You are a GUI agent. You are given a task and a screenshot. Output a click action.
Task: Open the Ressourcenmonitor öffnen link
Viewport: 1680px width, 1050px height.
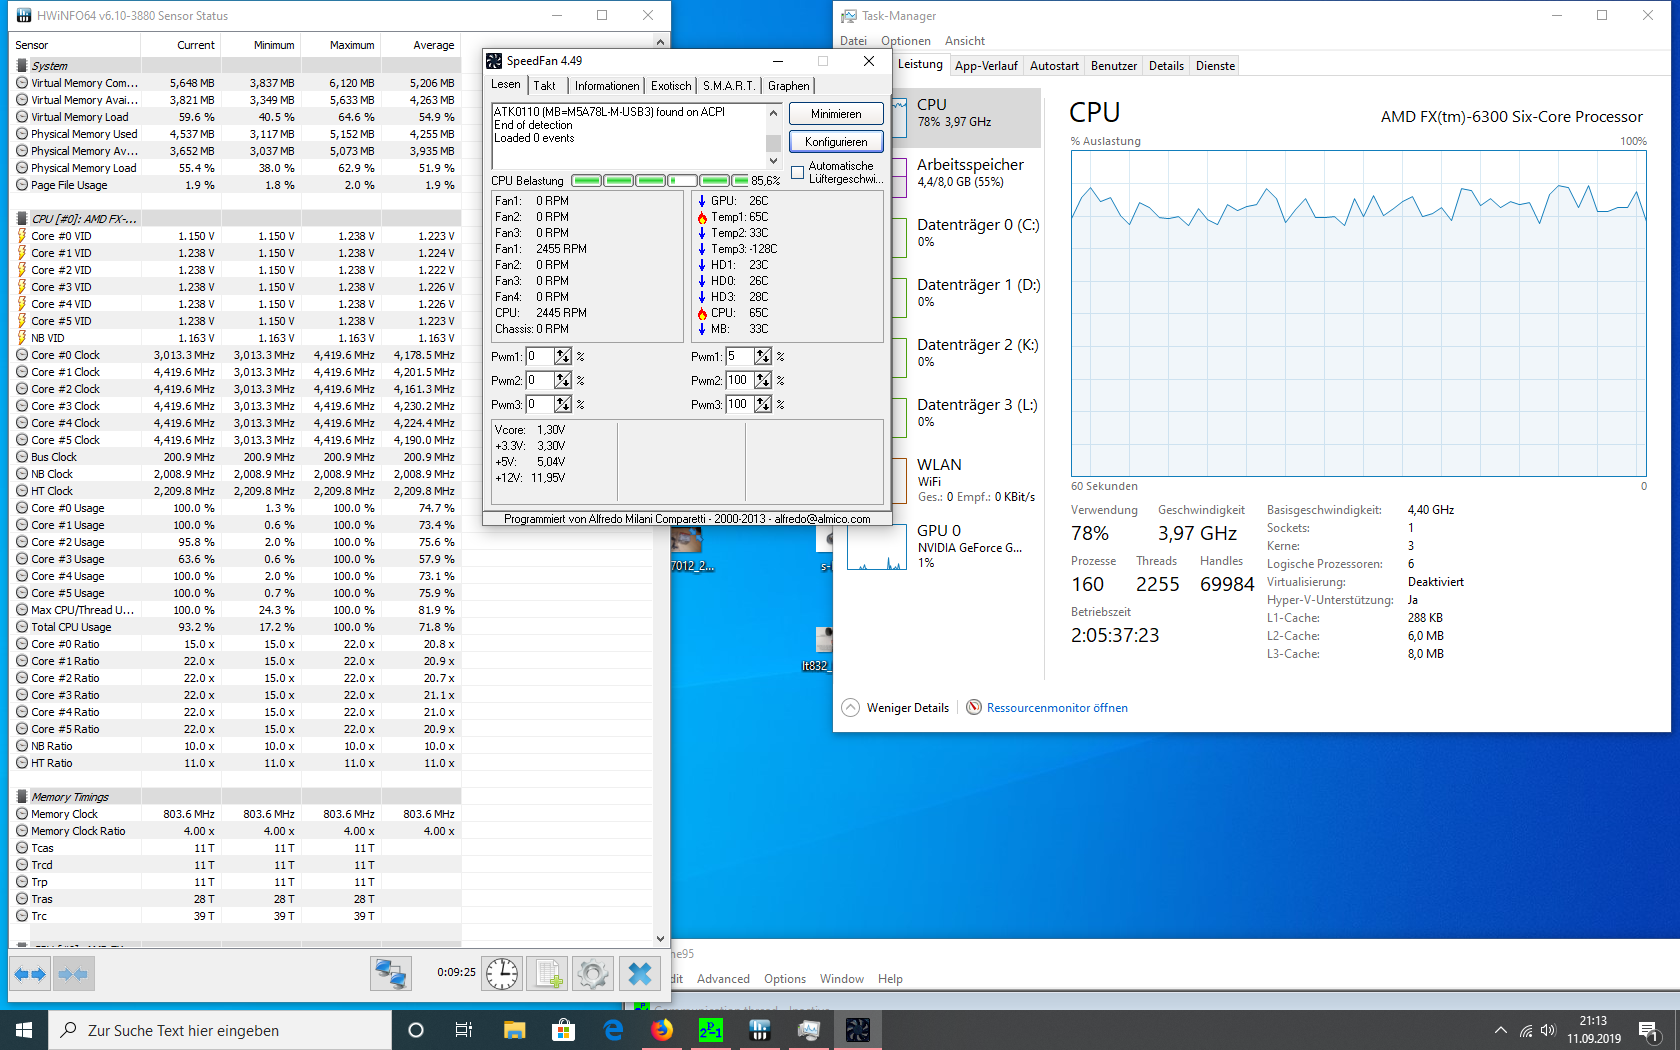1057,708
